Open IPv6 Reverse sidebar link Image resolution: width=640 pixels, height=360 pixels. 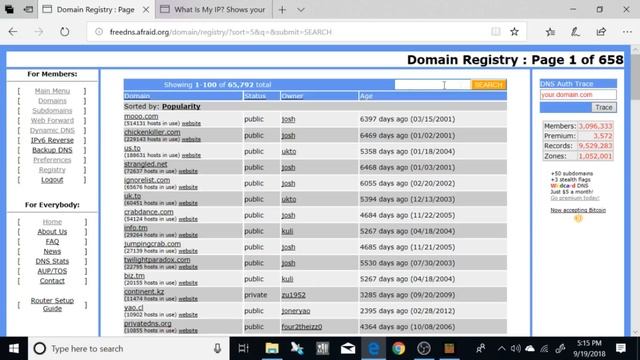[52, 140]
